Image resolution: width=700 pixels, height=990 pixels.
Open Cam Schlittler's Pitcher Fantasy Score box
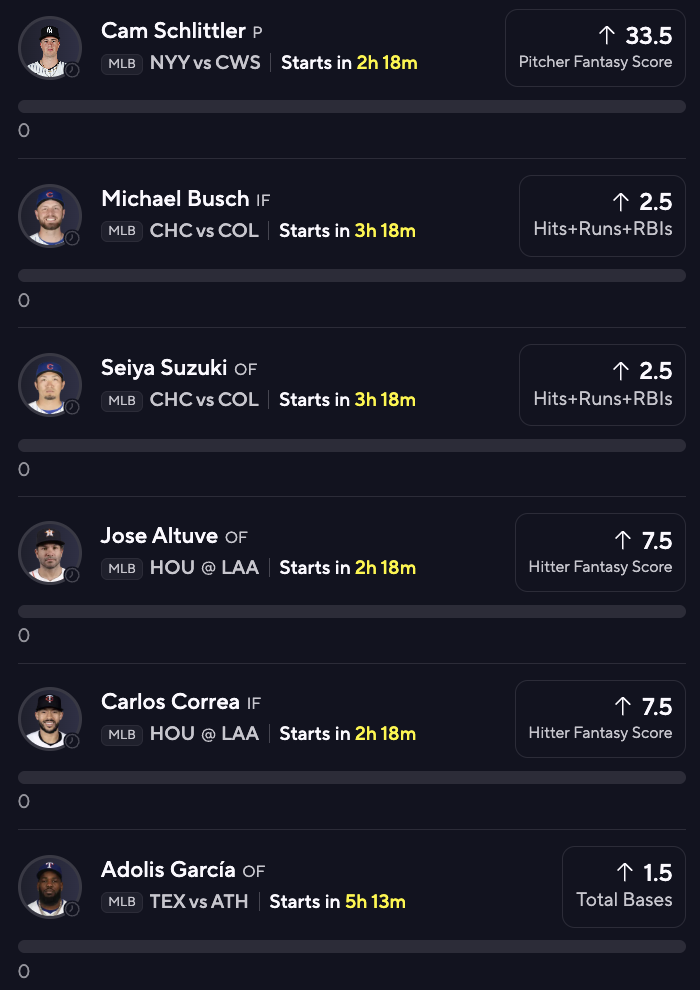pyautogui.click(x=595, y=48)
